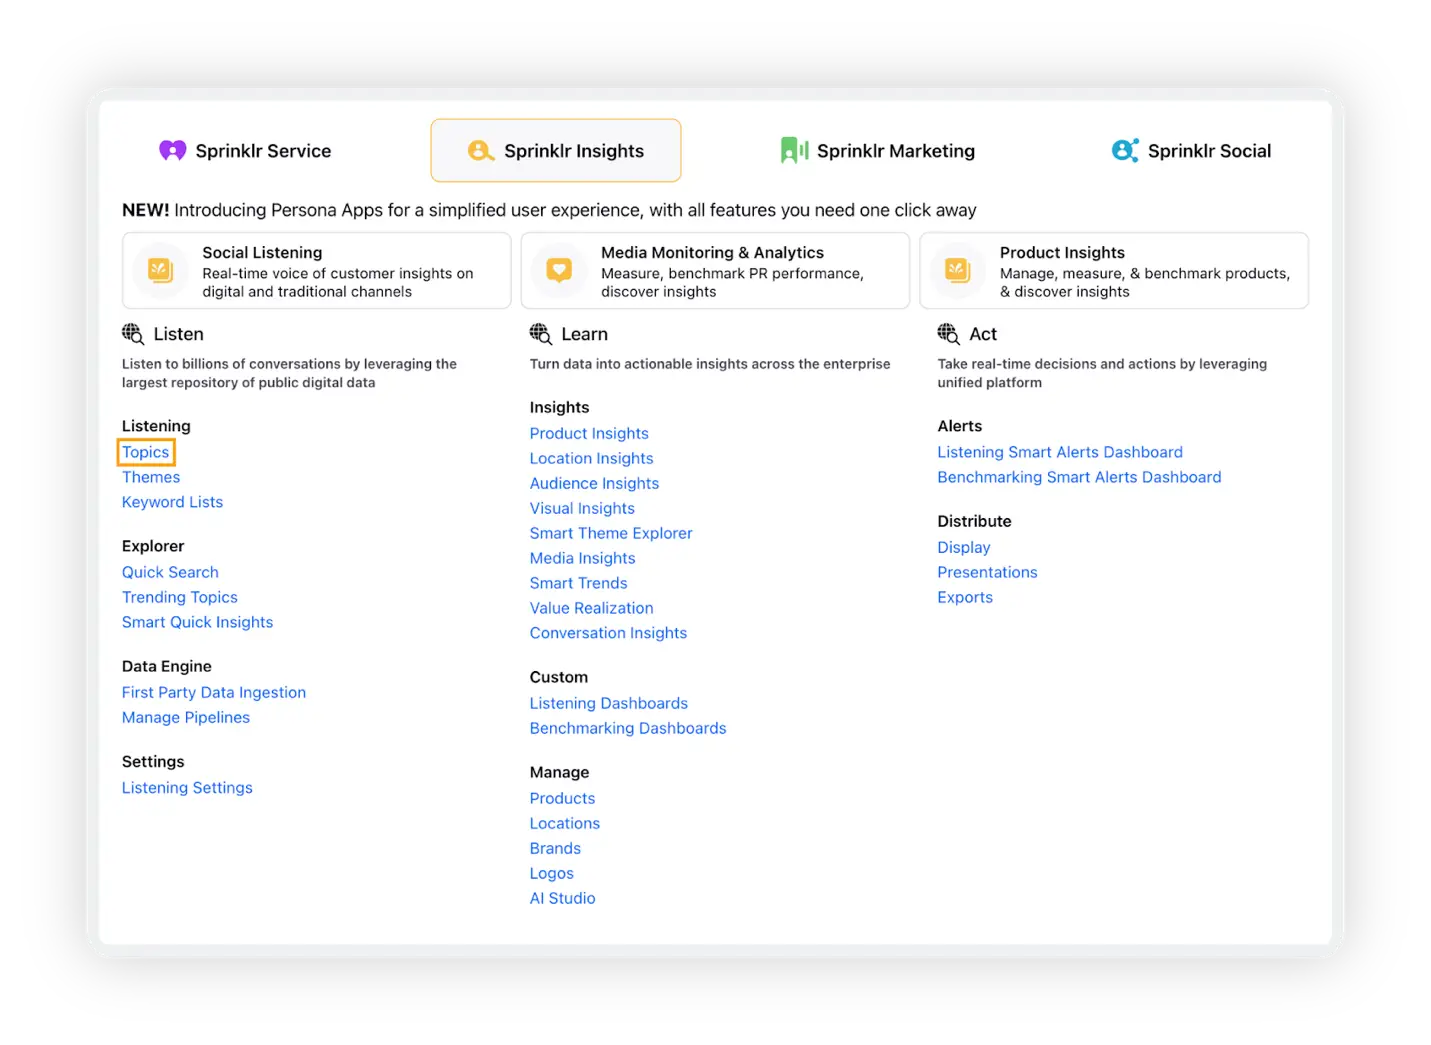Open Brands under Manage
The image size is (1431, 1045).
click(555, 848)
